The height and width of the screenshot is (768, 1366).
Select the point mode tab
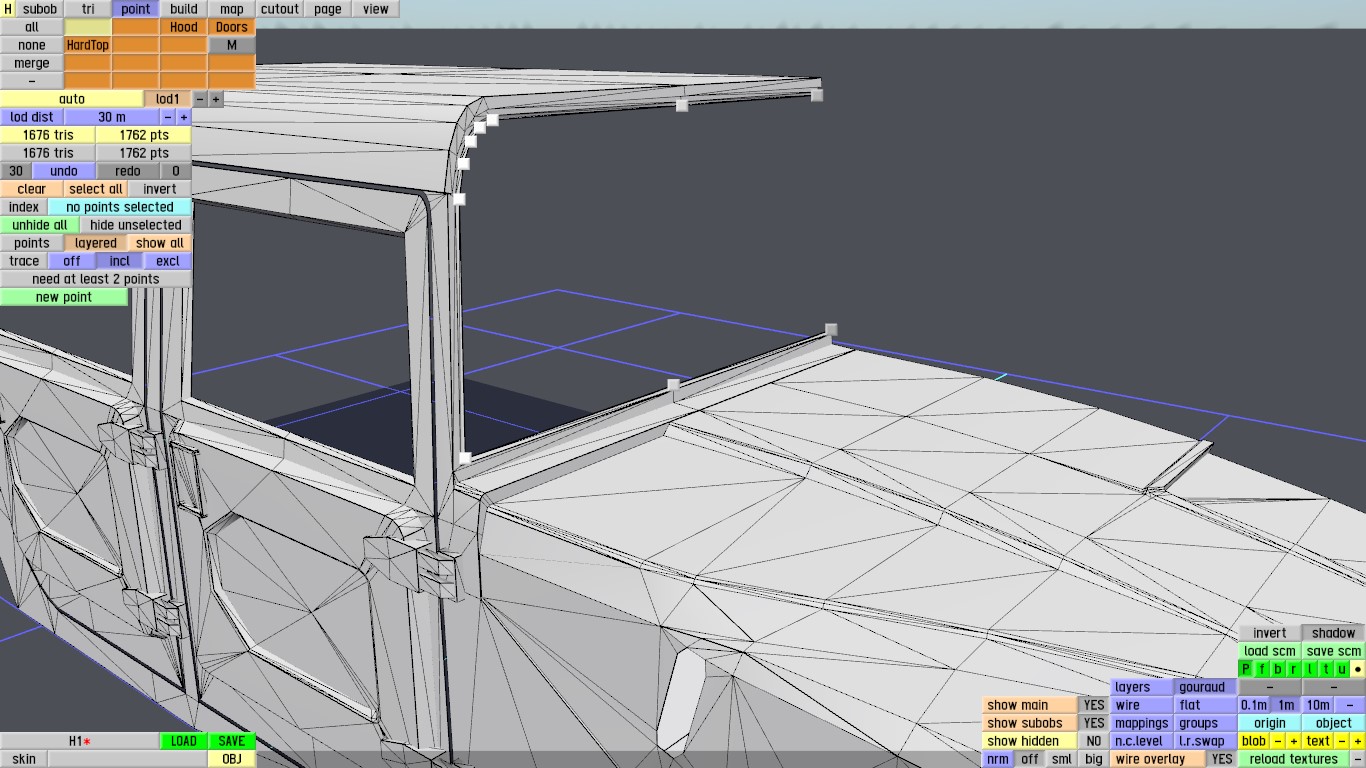(x=136, y=9)
